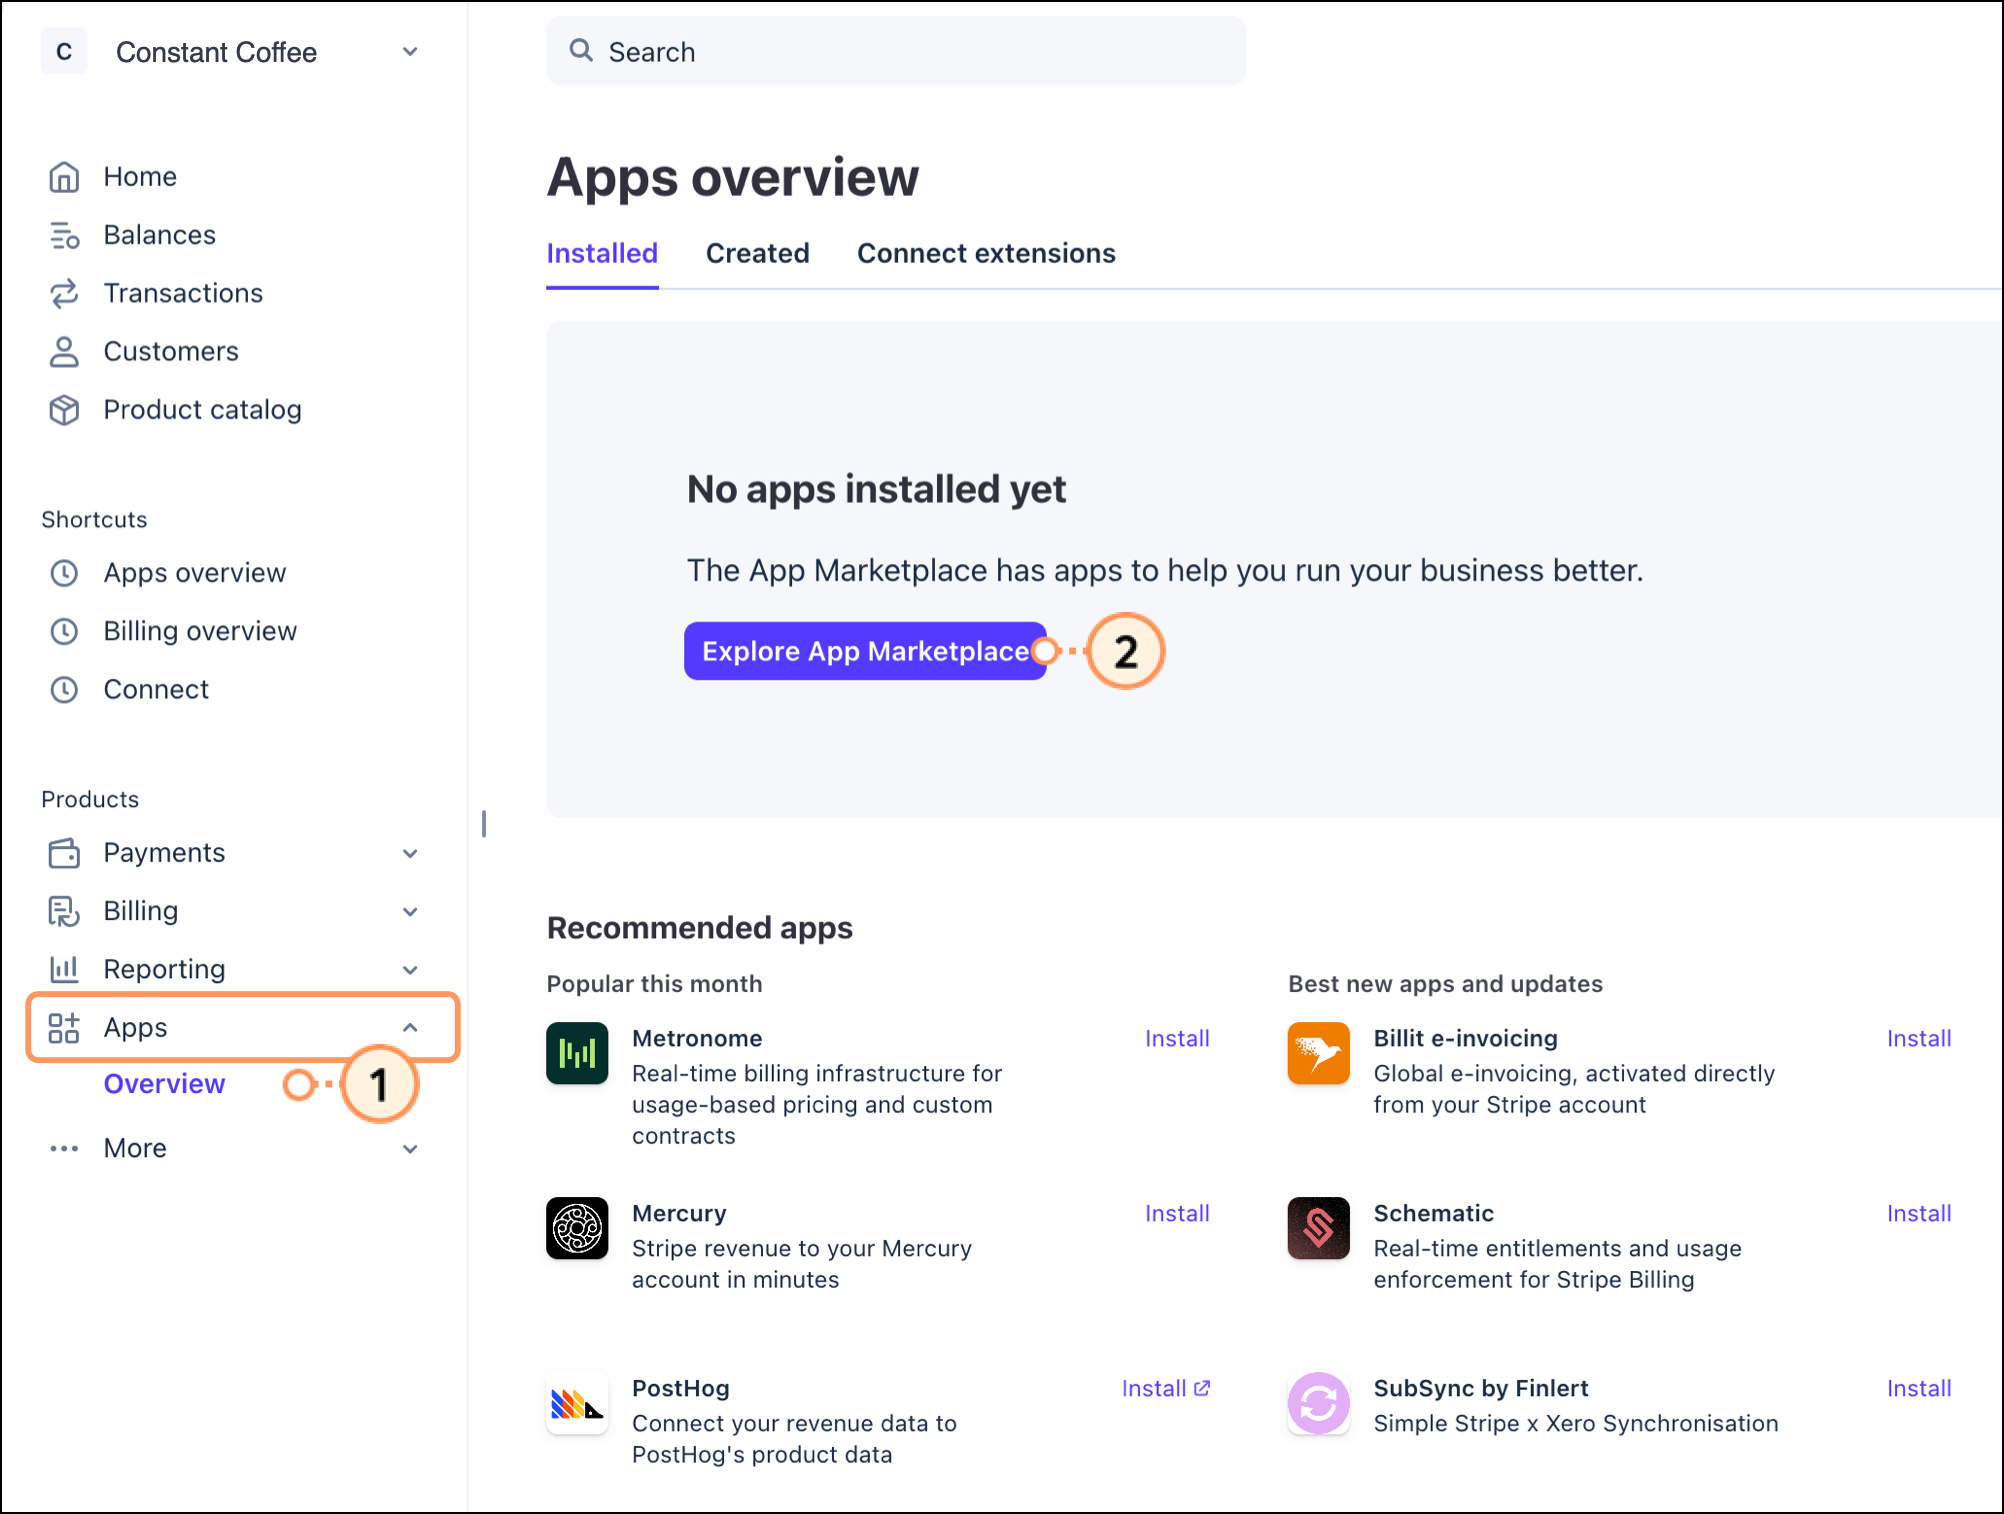Switch to the Created tab
The width and height of the screenshot is (2004, 1514).
(x=757, y=254)
